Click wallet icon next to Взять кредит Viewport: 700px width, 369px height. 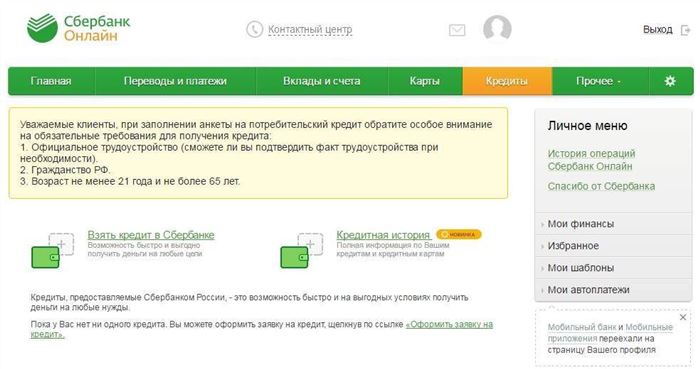[x=52, y=250]
